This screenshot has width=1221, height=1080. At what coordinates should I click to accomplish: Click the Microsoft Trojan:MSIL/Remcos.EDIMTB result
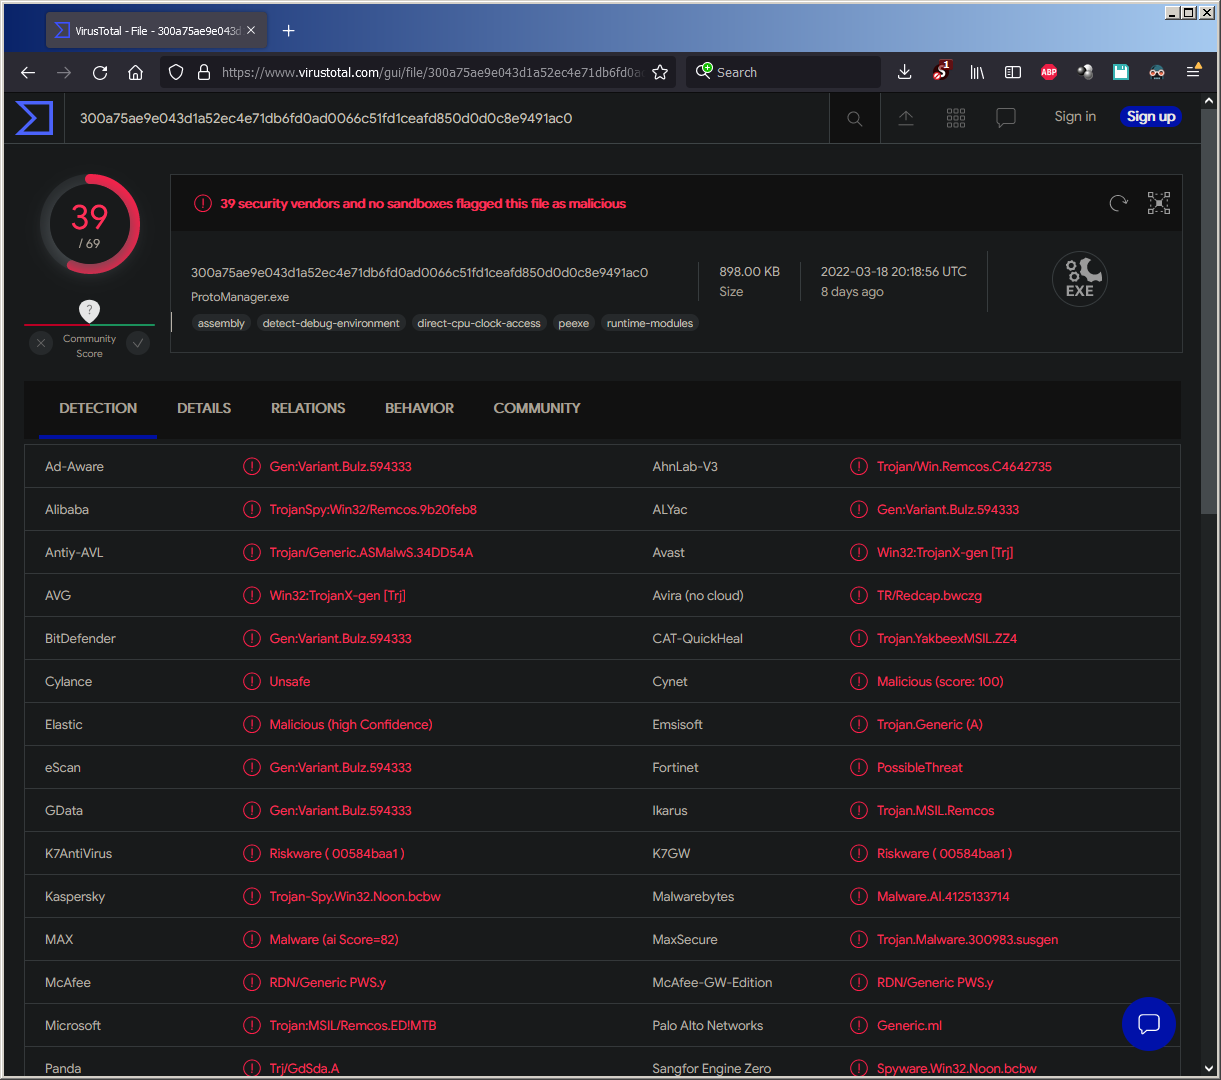(x=353, y=1026)
